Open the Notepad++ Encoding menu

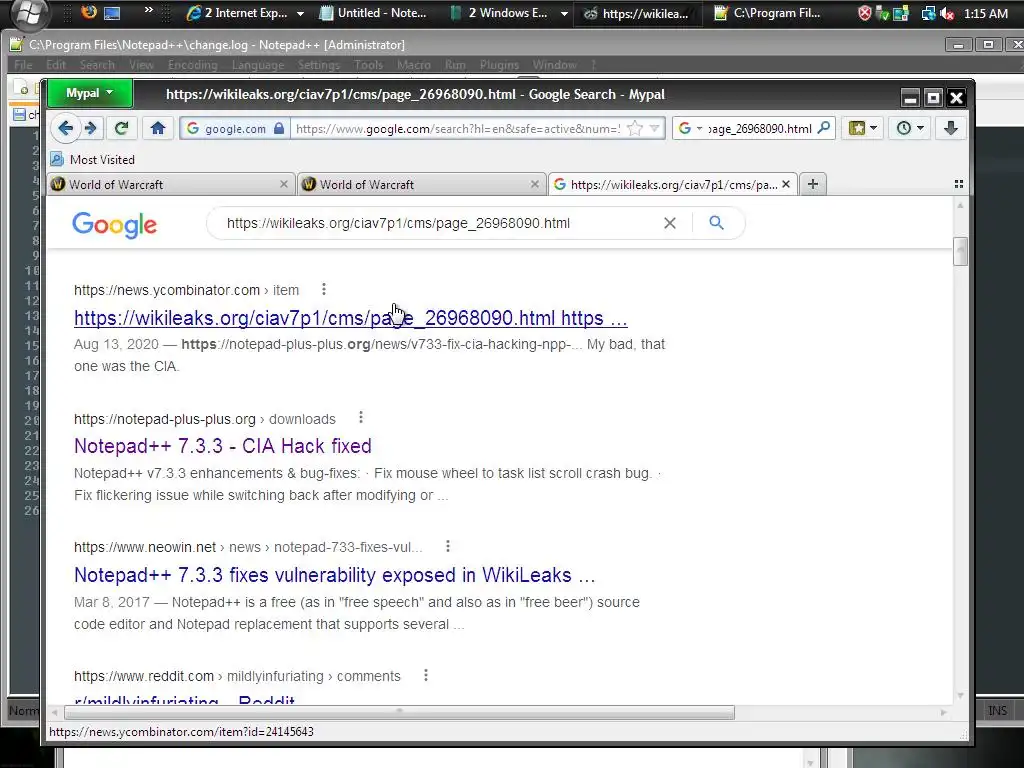(x=192, y=65)
